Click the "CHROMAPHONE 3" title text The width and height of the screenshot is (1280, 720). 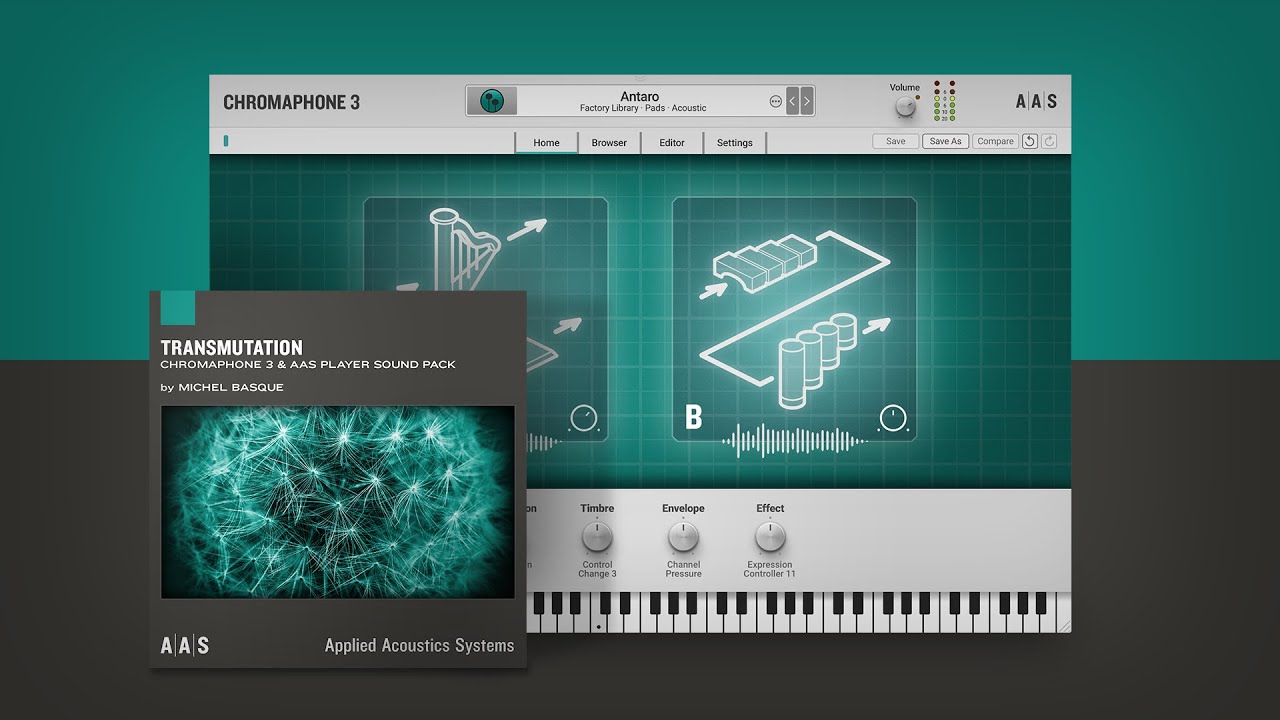pos(291,102)
